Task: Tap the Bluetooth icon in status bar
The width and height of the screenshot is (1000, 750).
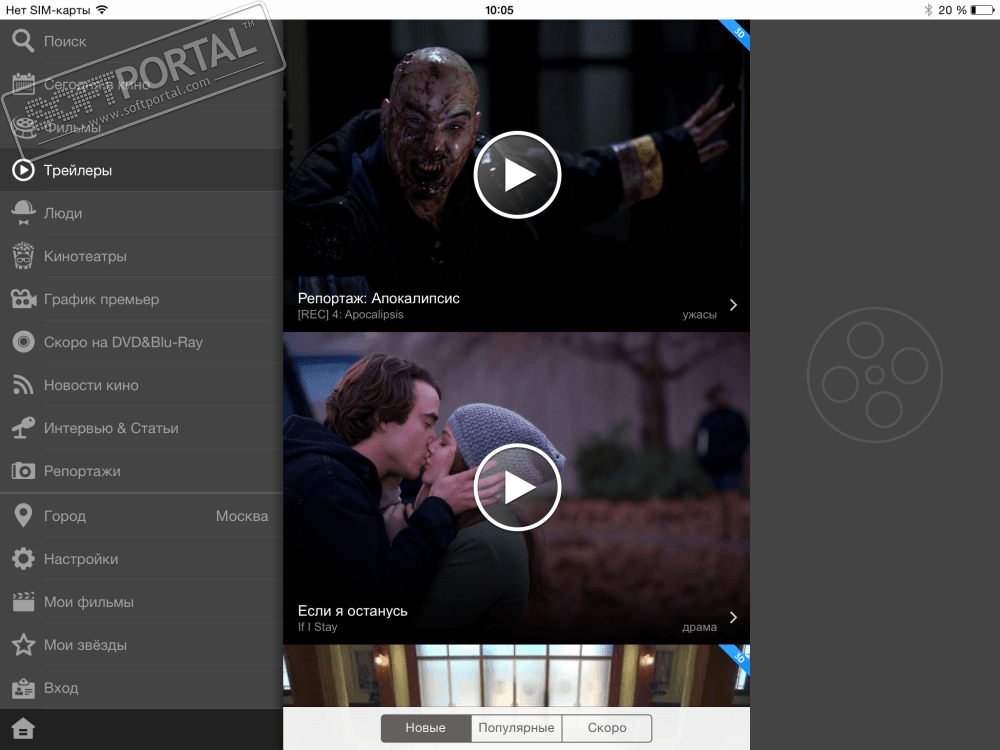Action: pos(928,10)
